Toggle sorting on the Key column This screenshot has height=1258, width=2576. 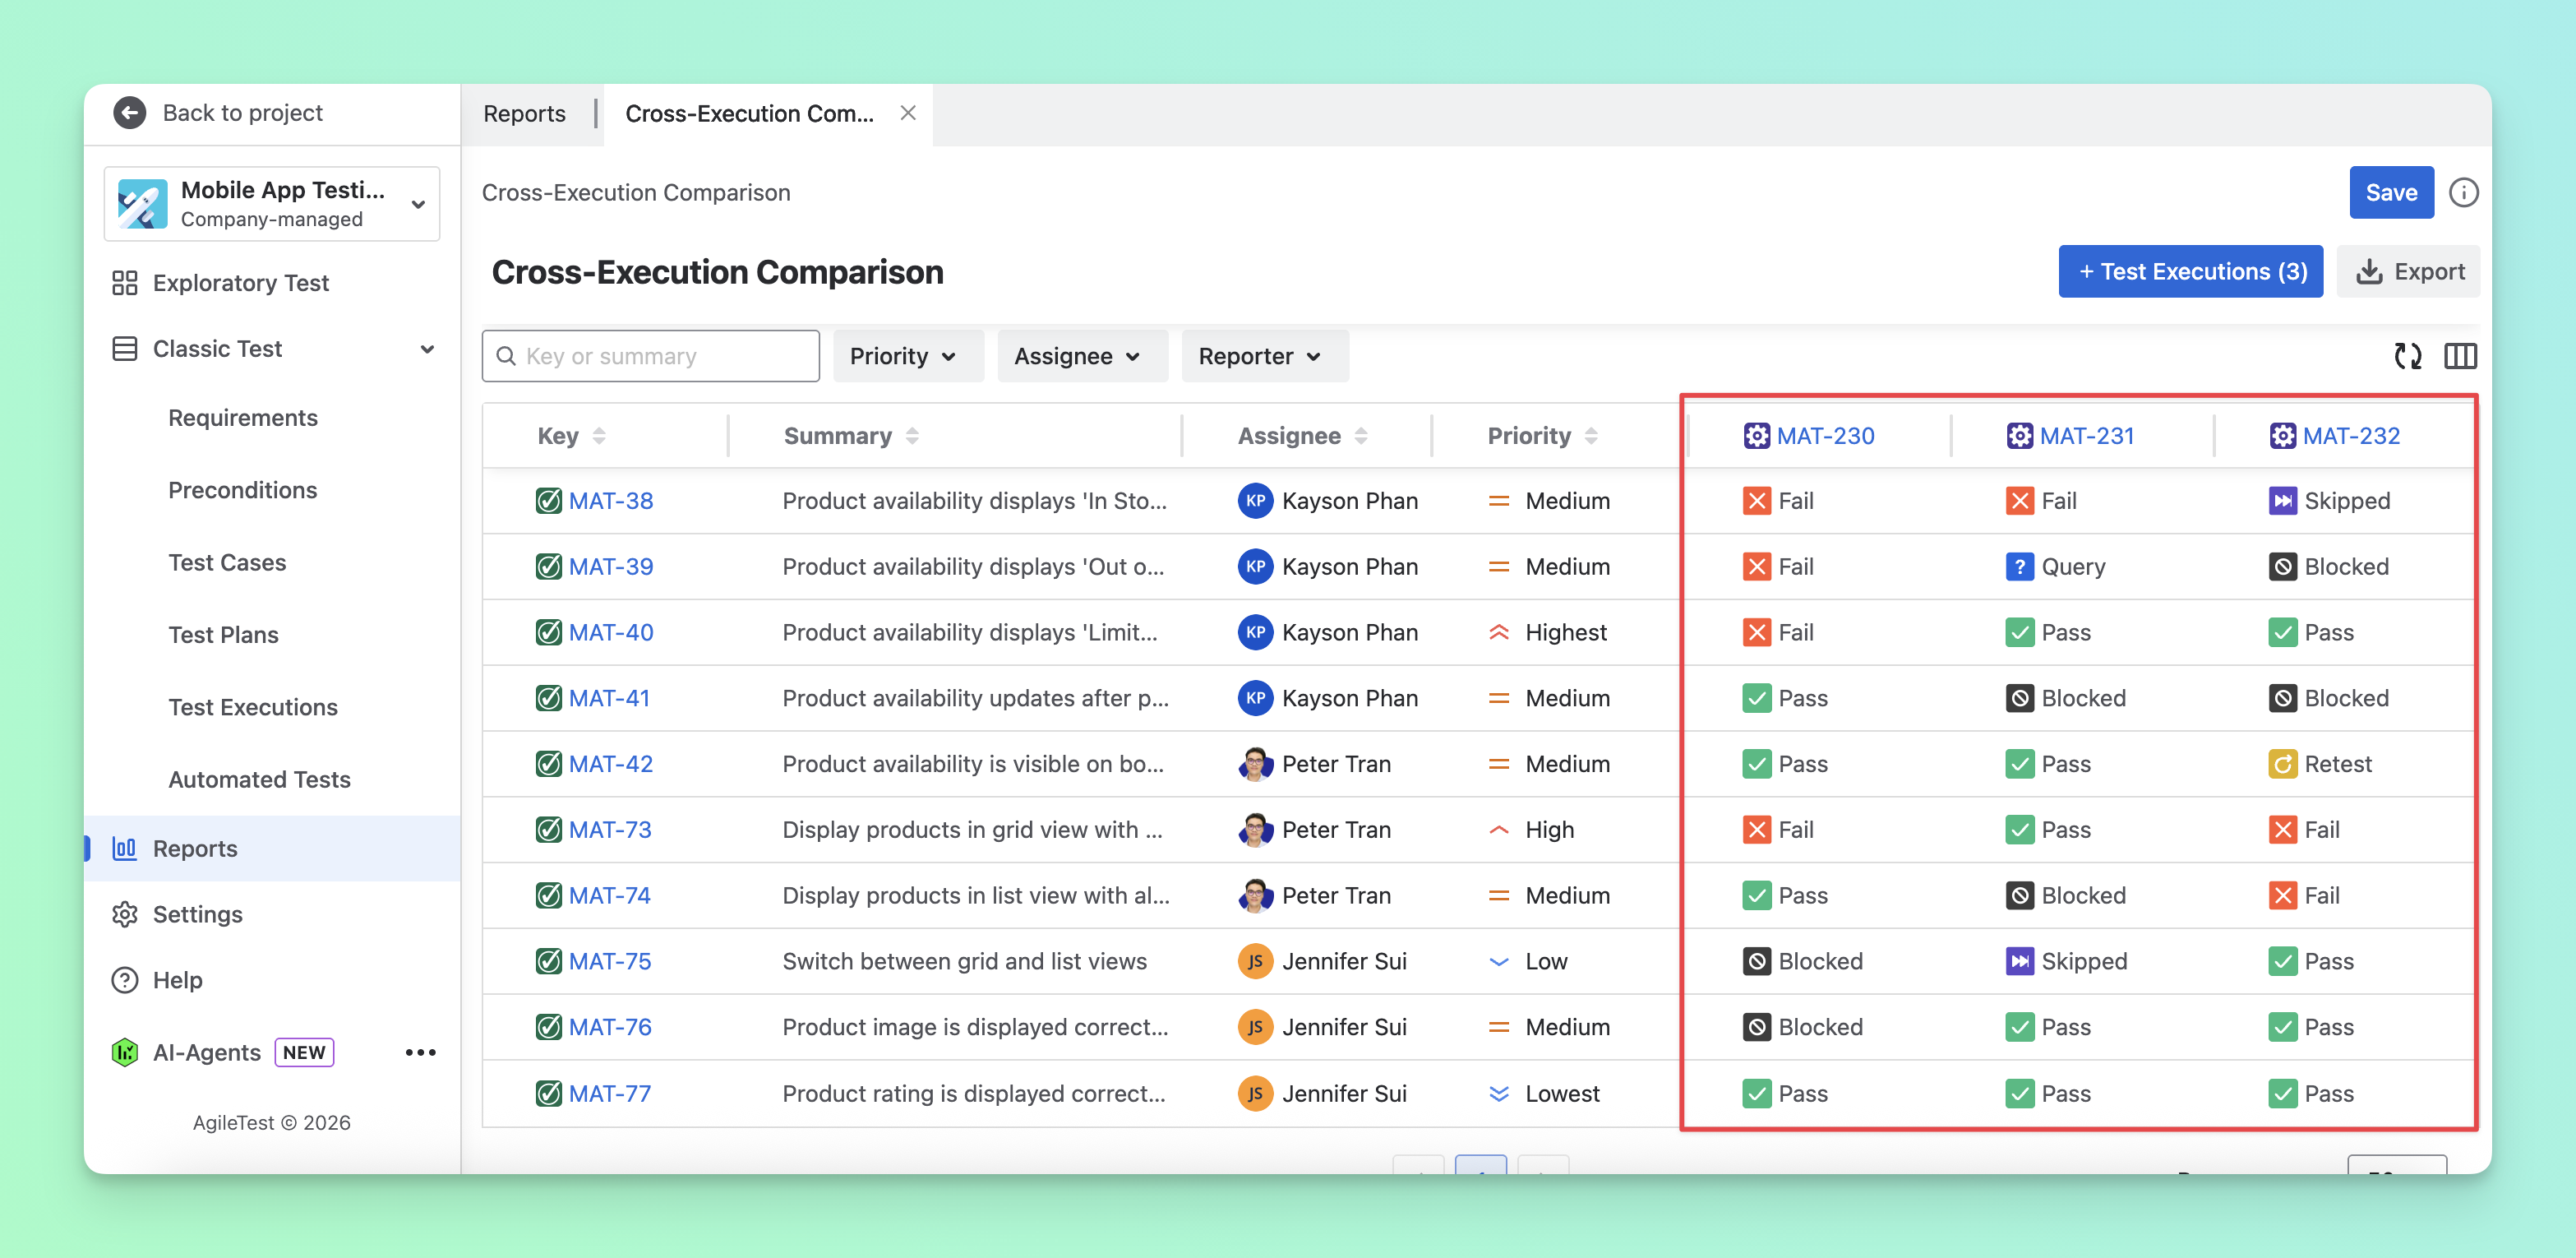click(x=599, y=436)
